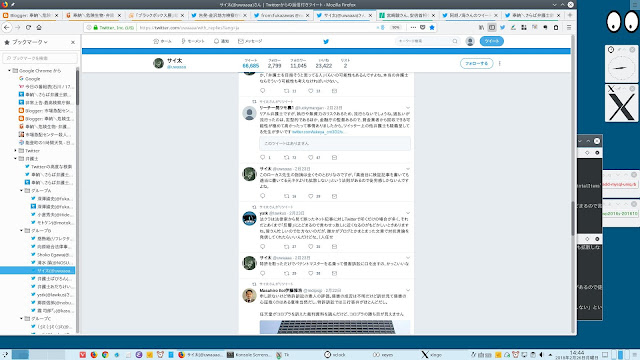Collapse the 弁護士 bookmarks folder
This screenshot has height=360, width=640.
(x=16, y=158)
